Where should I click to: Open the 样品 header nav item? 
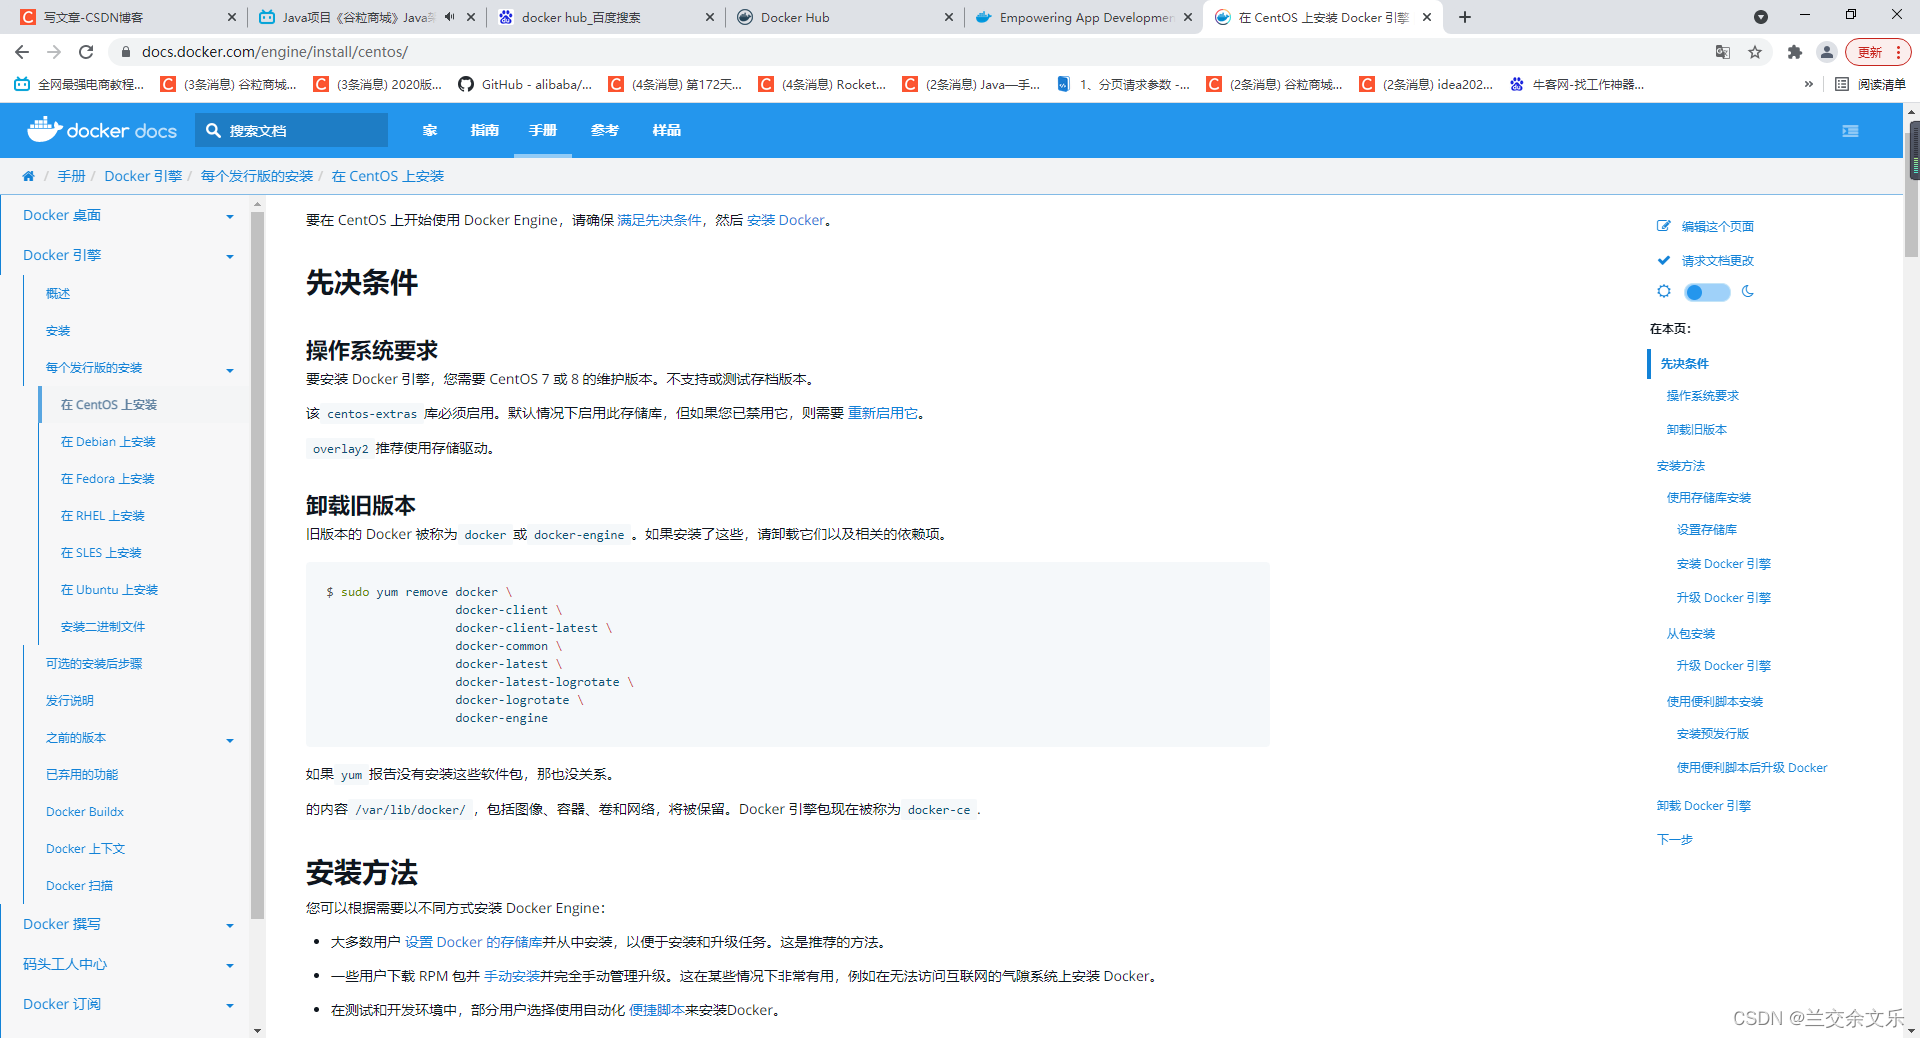pos(666,130)
